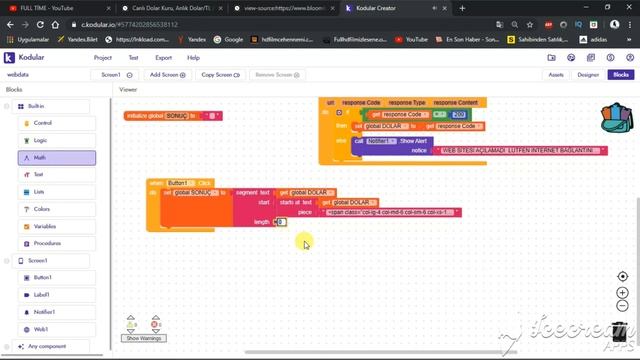Navigate back in the browser
Image resolution: width=640 pixels, height=360 pixels.
(10, 25)
